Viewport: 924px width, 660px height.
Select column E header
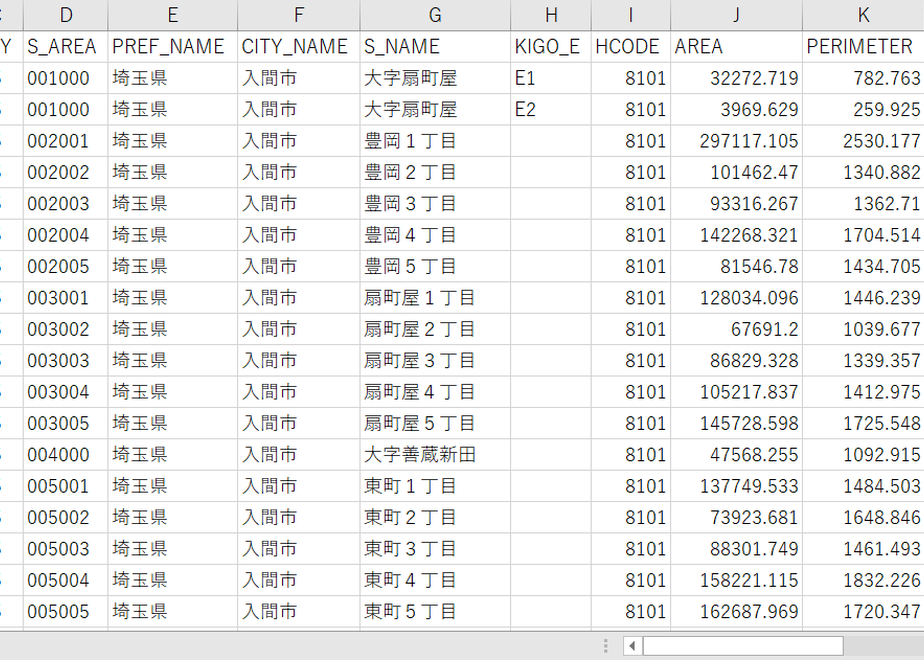(x=173, y=15)
